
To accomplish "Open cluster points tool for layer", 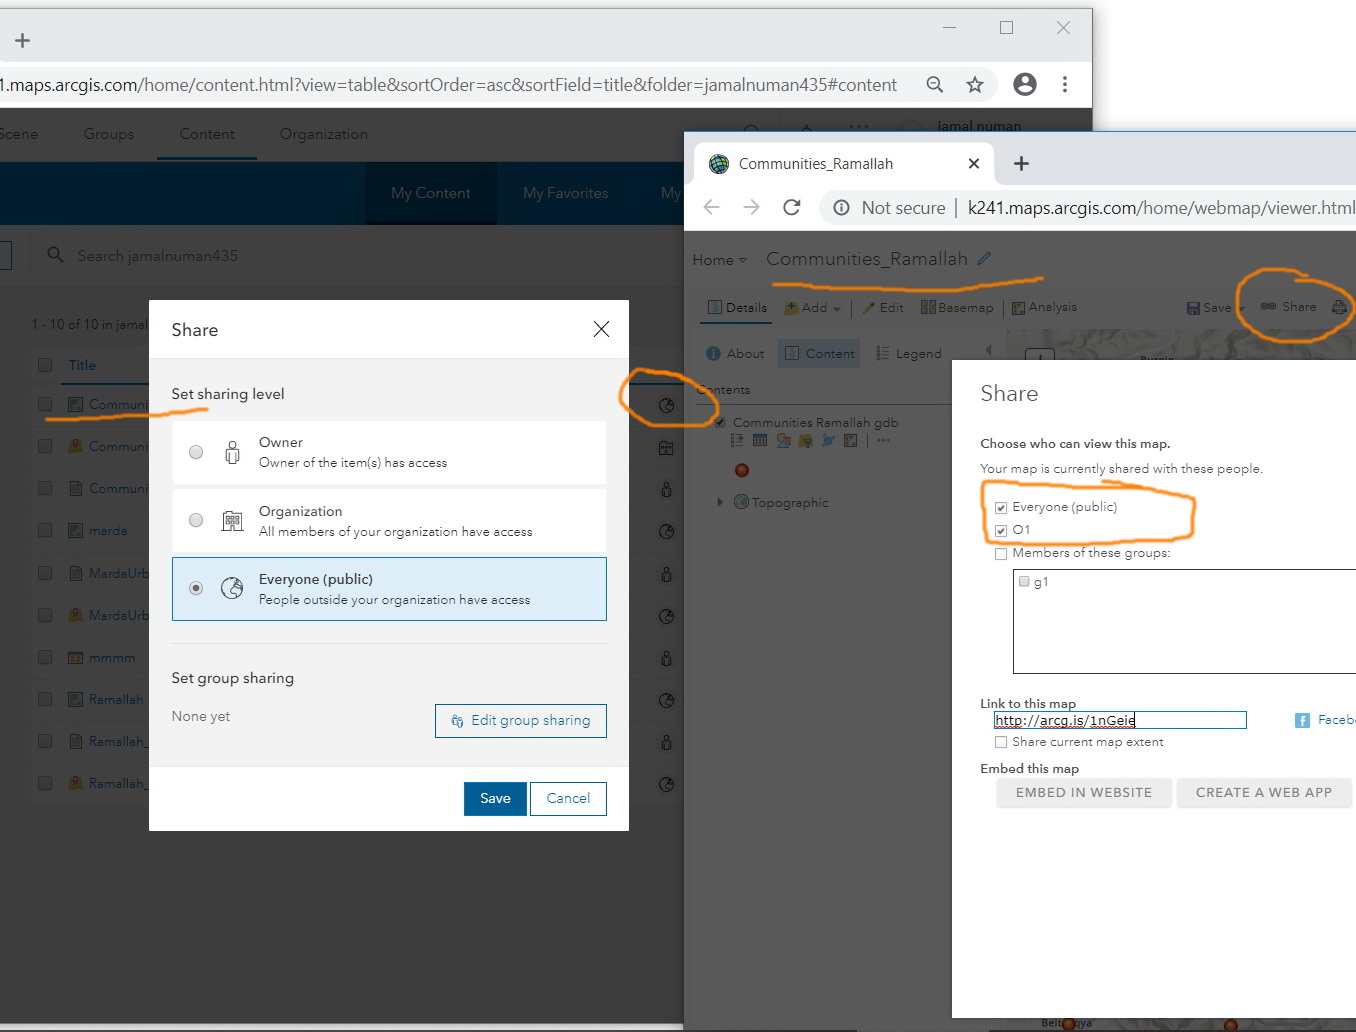I will point(828,440).
